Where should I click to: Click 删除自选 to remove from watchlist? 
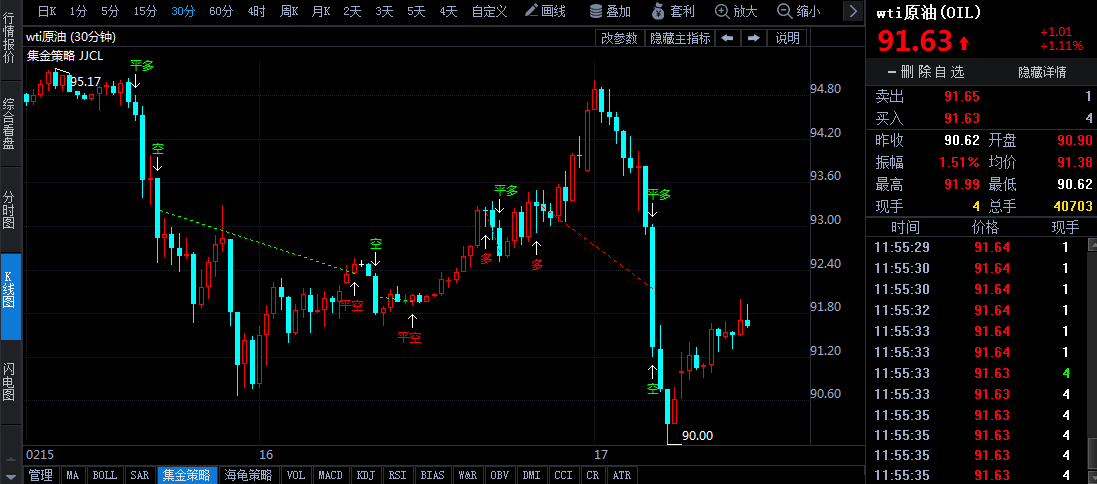click(926, 71)
